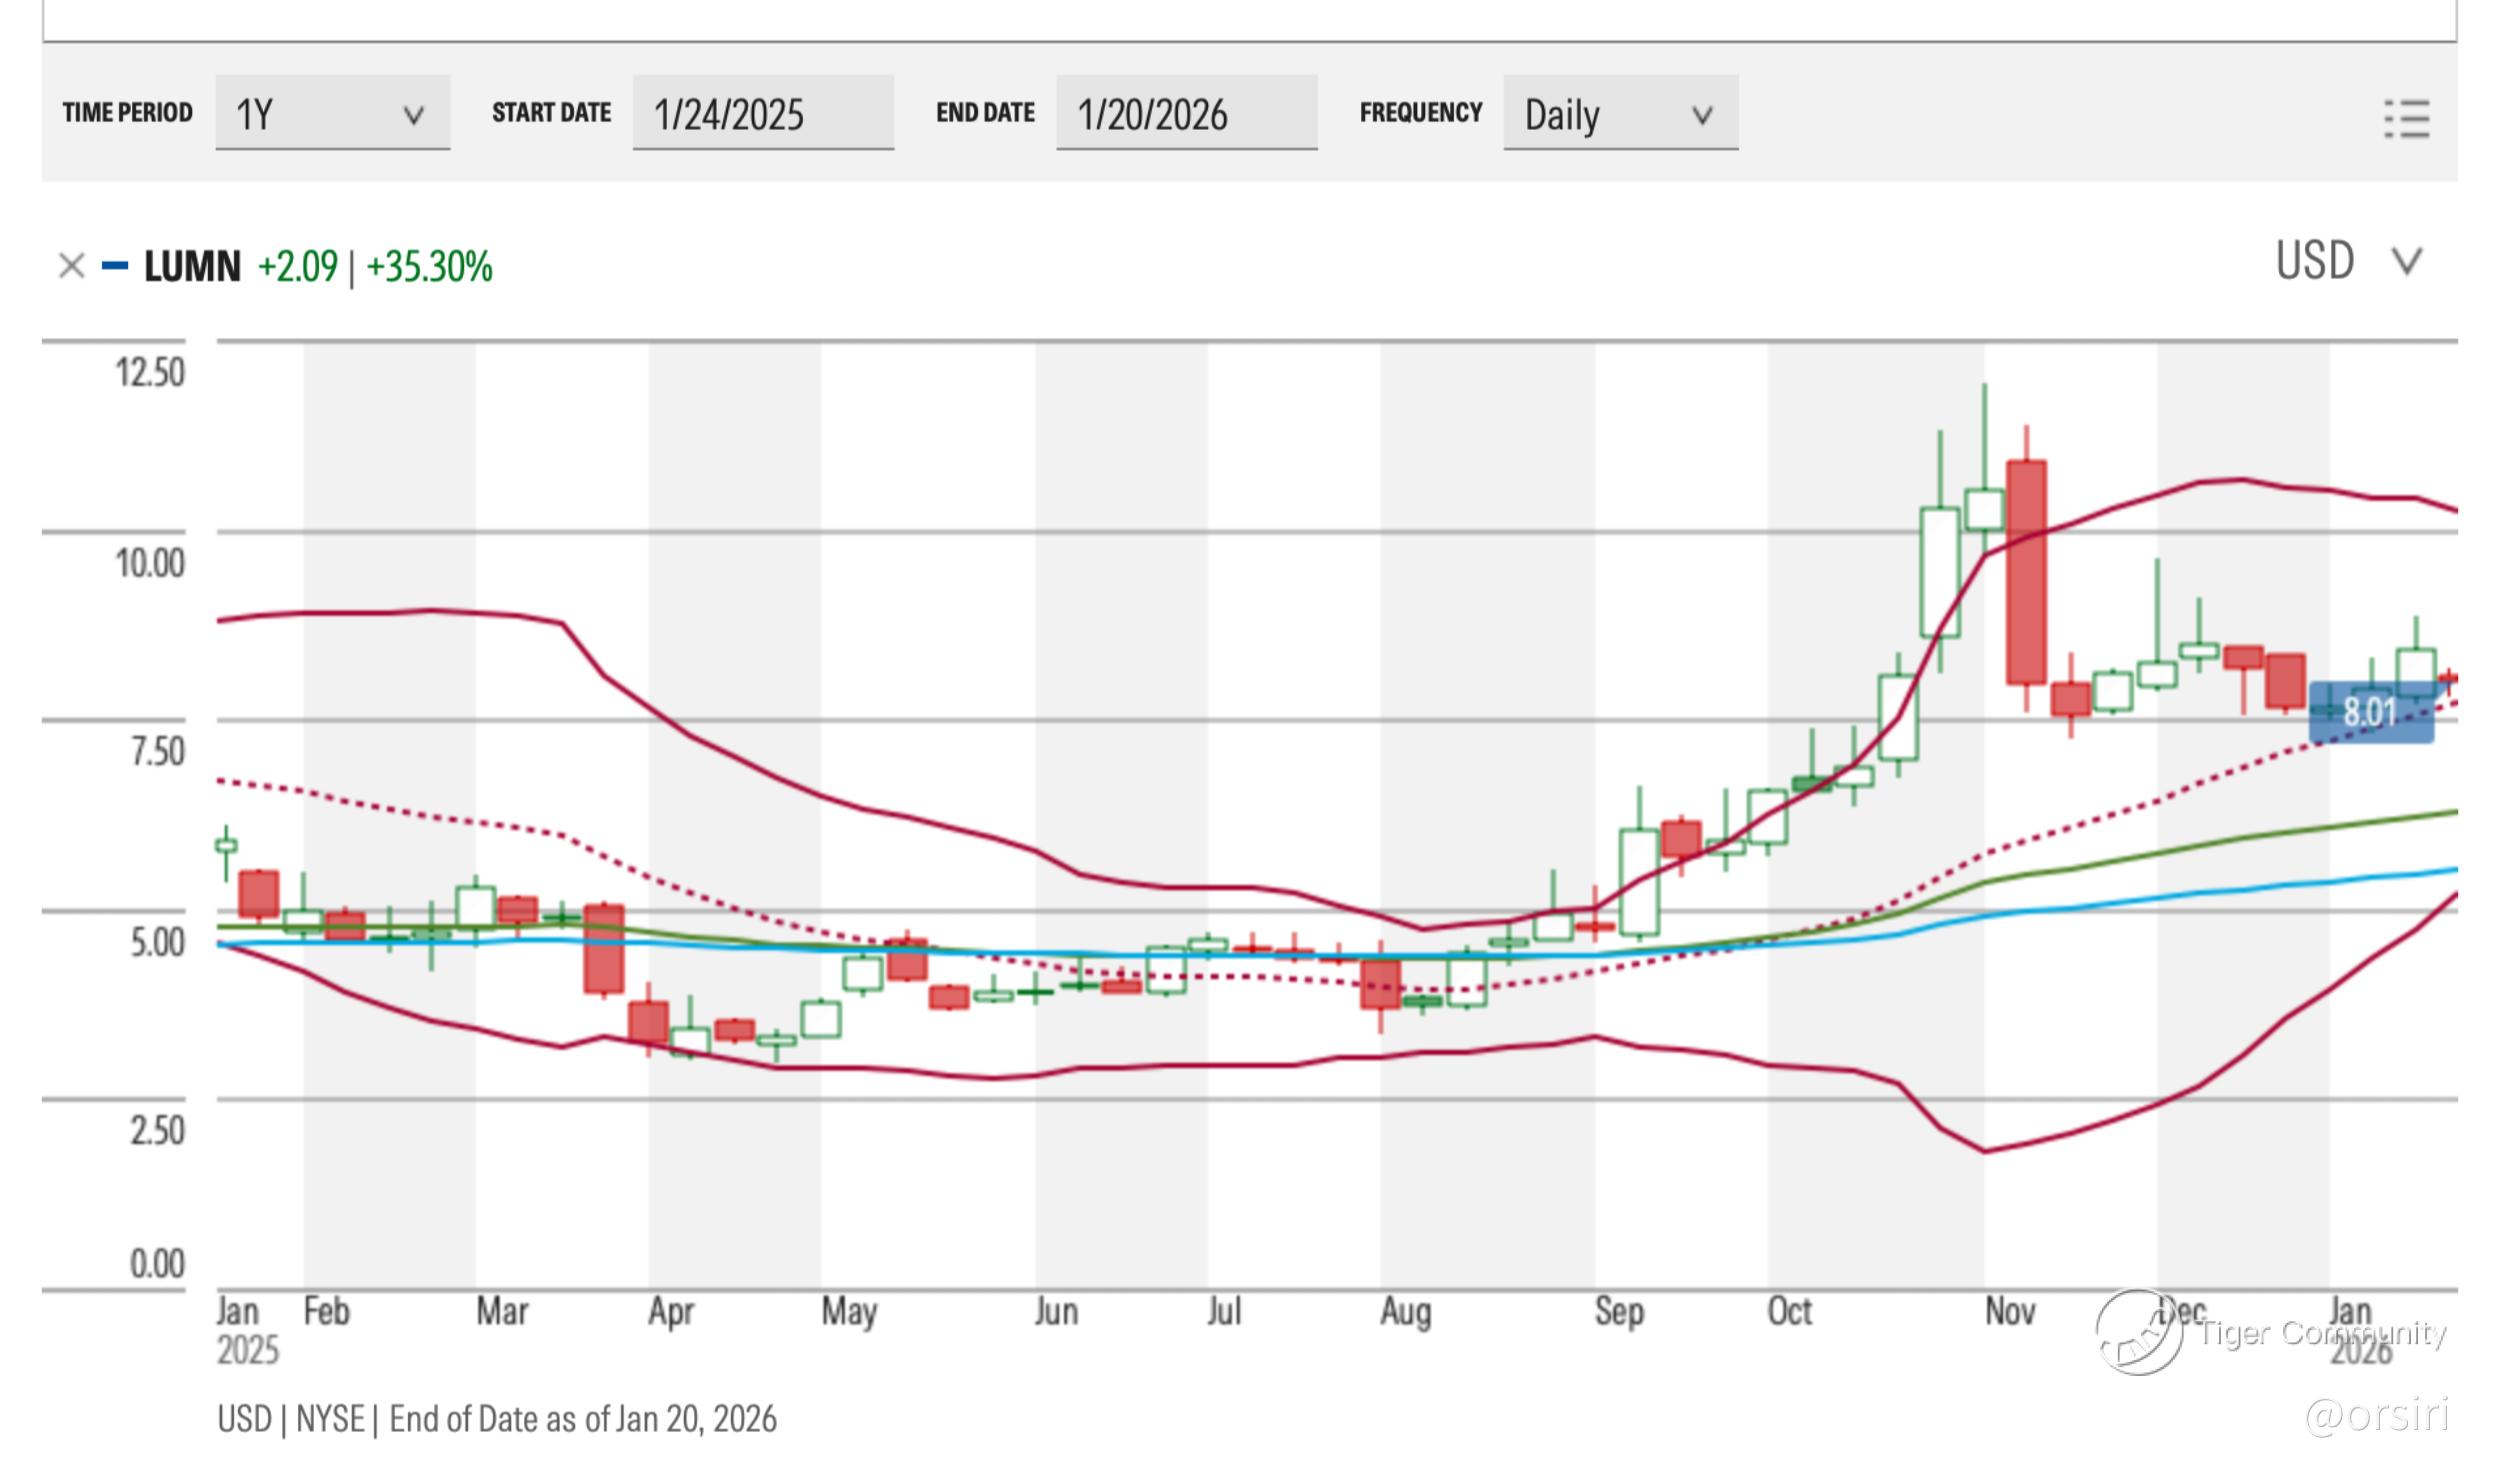Image resolution: width=2500 pixels, height=1472 pixels.
Task: Open the chart options list icon
Action: click(2406, 119)
